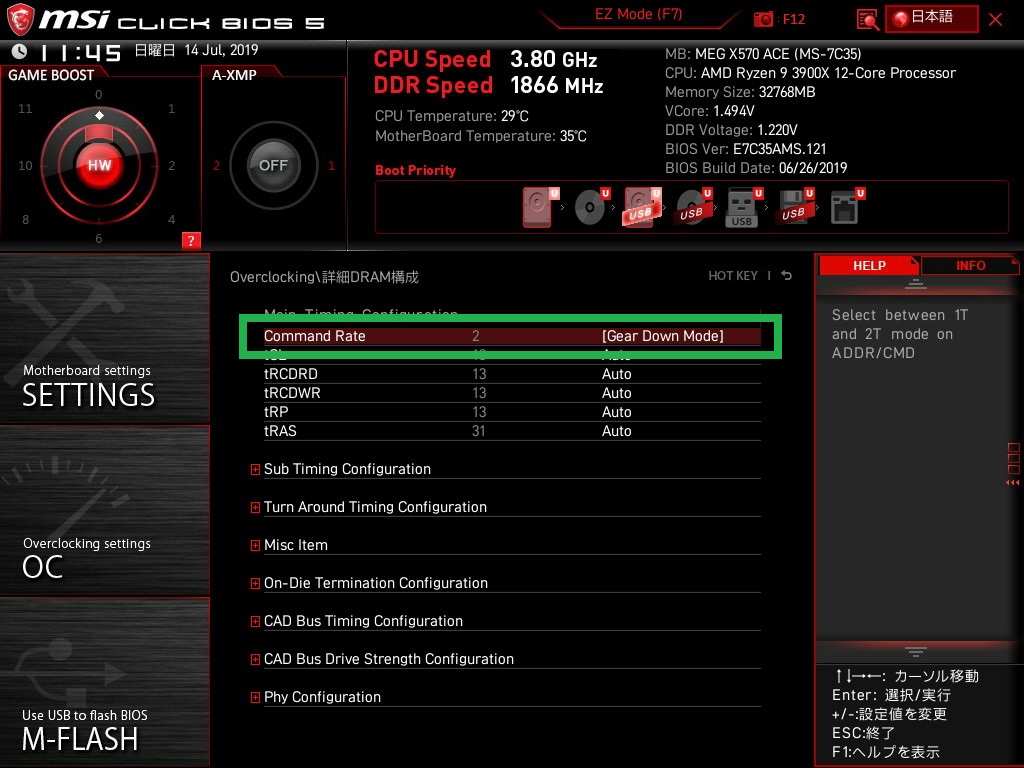Click the A-XMP panel title
Viewport: 1024px width, 768px height.
coord(234,75)
